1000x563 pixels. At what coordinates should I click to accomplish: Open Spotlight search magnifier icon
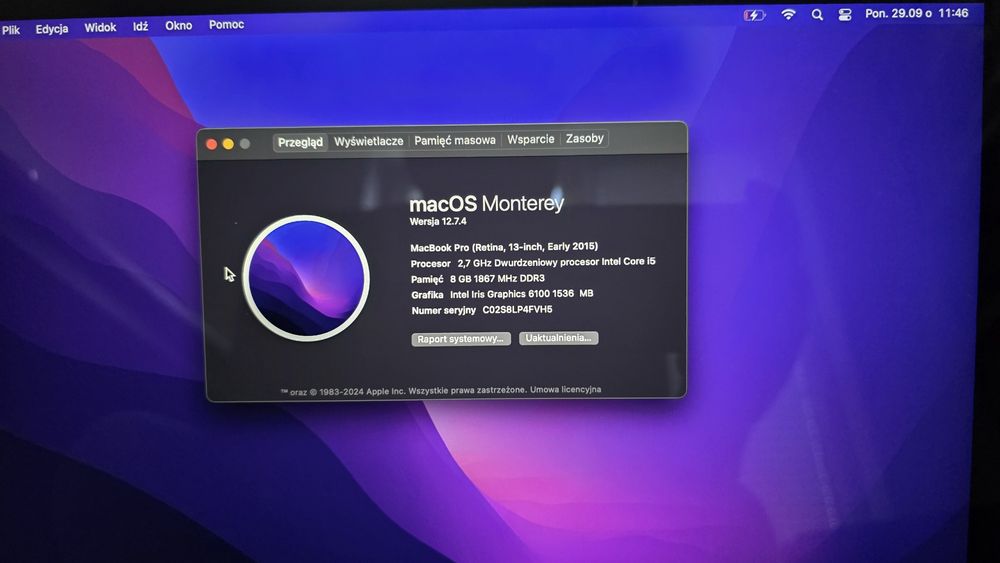[817, 14]
